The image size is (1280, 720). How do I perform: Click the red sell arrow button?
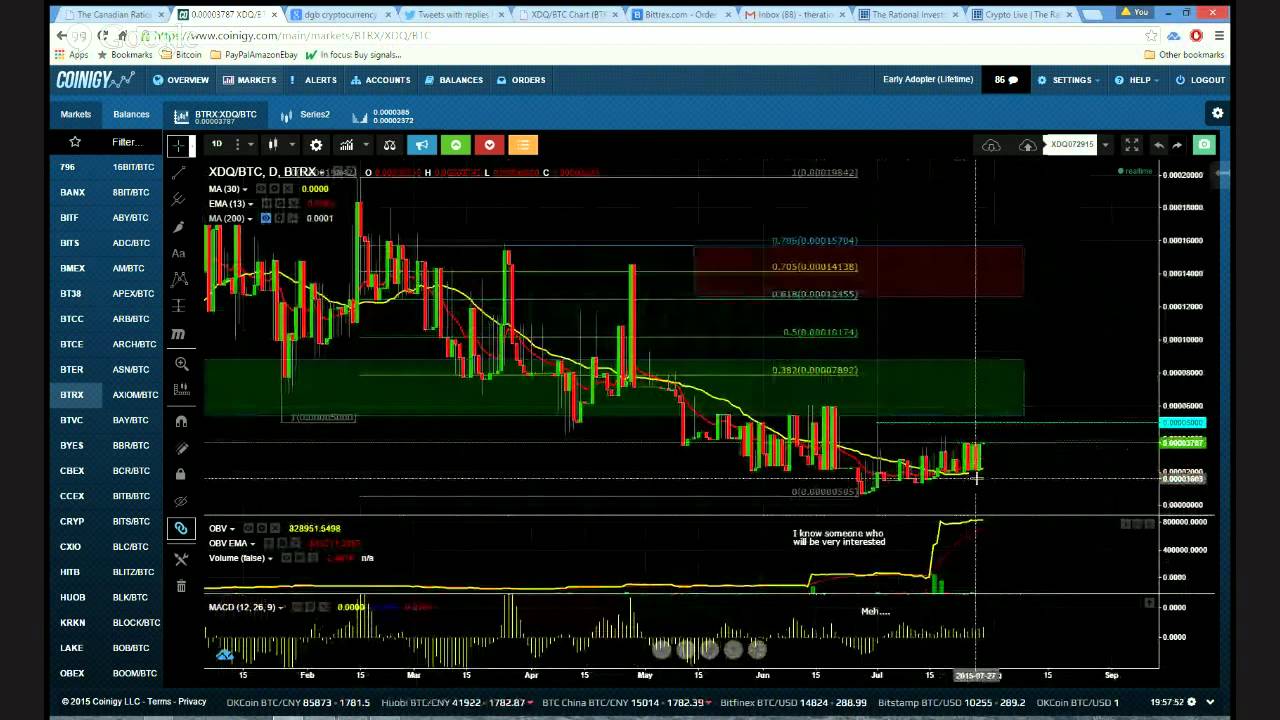(489, 145)
